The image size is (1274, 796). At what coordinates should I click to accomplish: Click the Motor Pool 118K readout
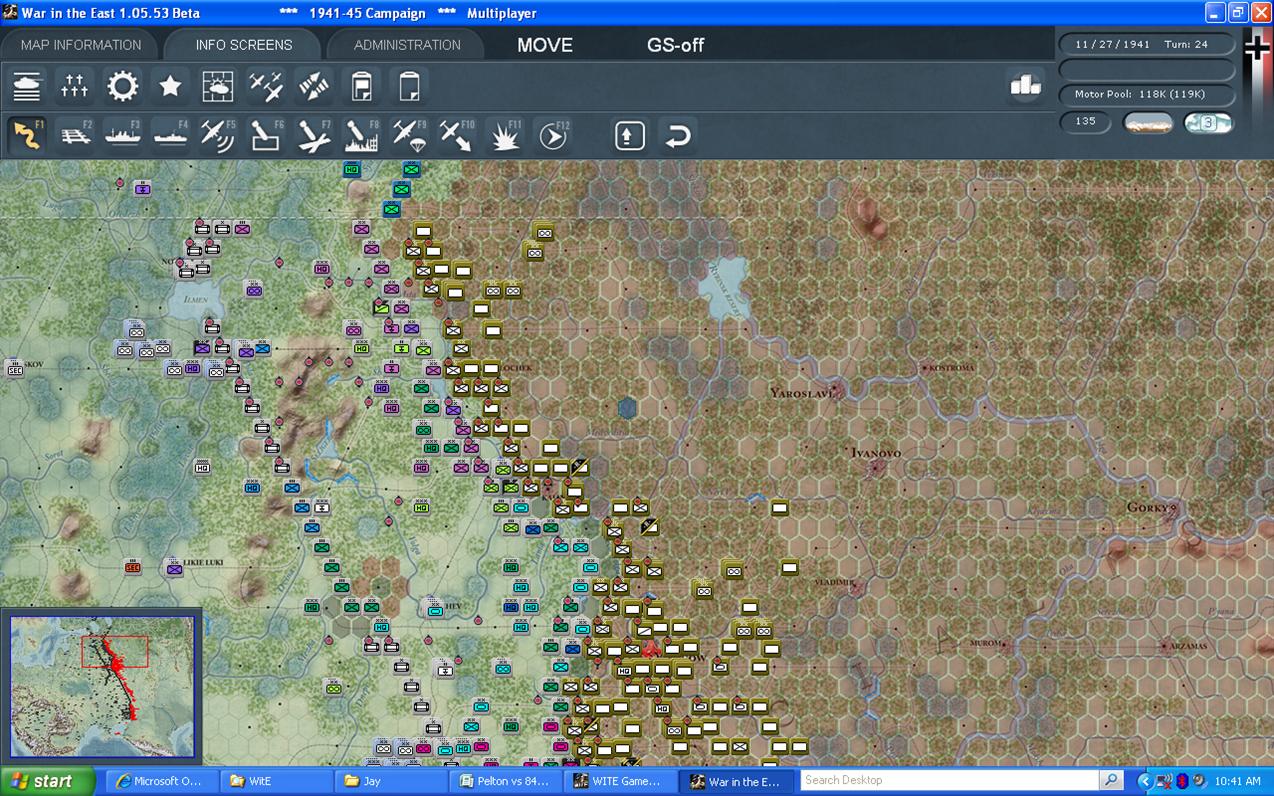coord(1146,94)
